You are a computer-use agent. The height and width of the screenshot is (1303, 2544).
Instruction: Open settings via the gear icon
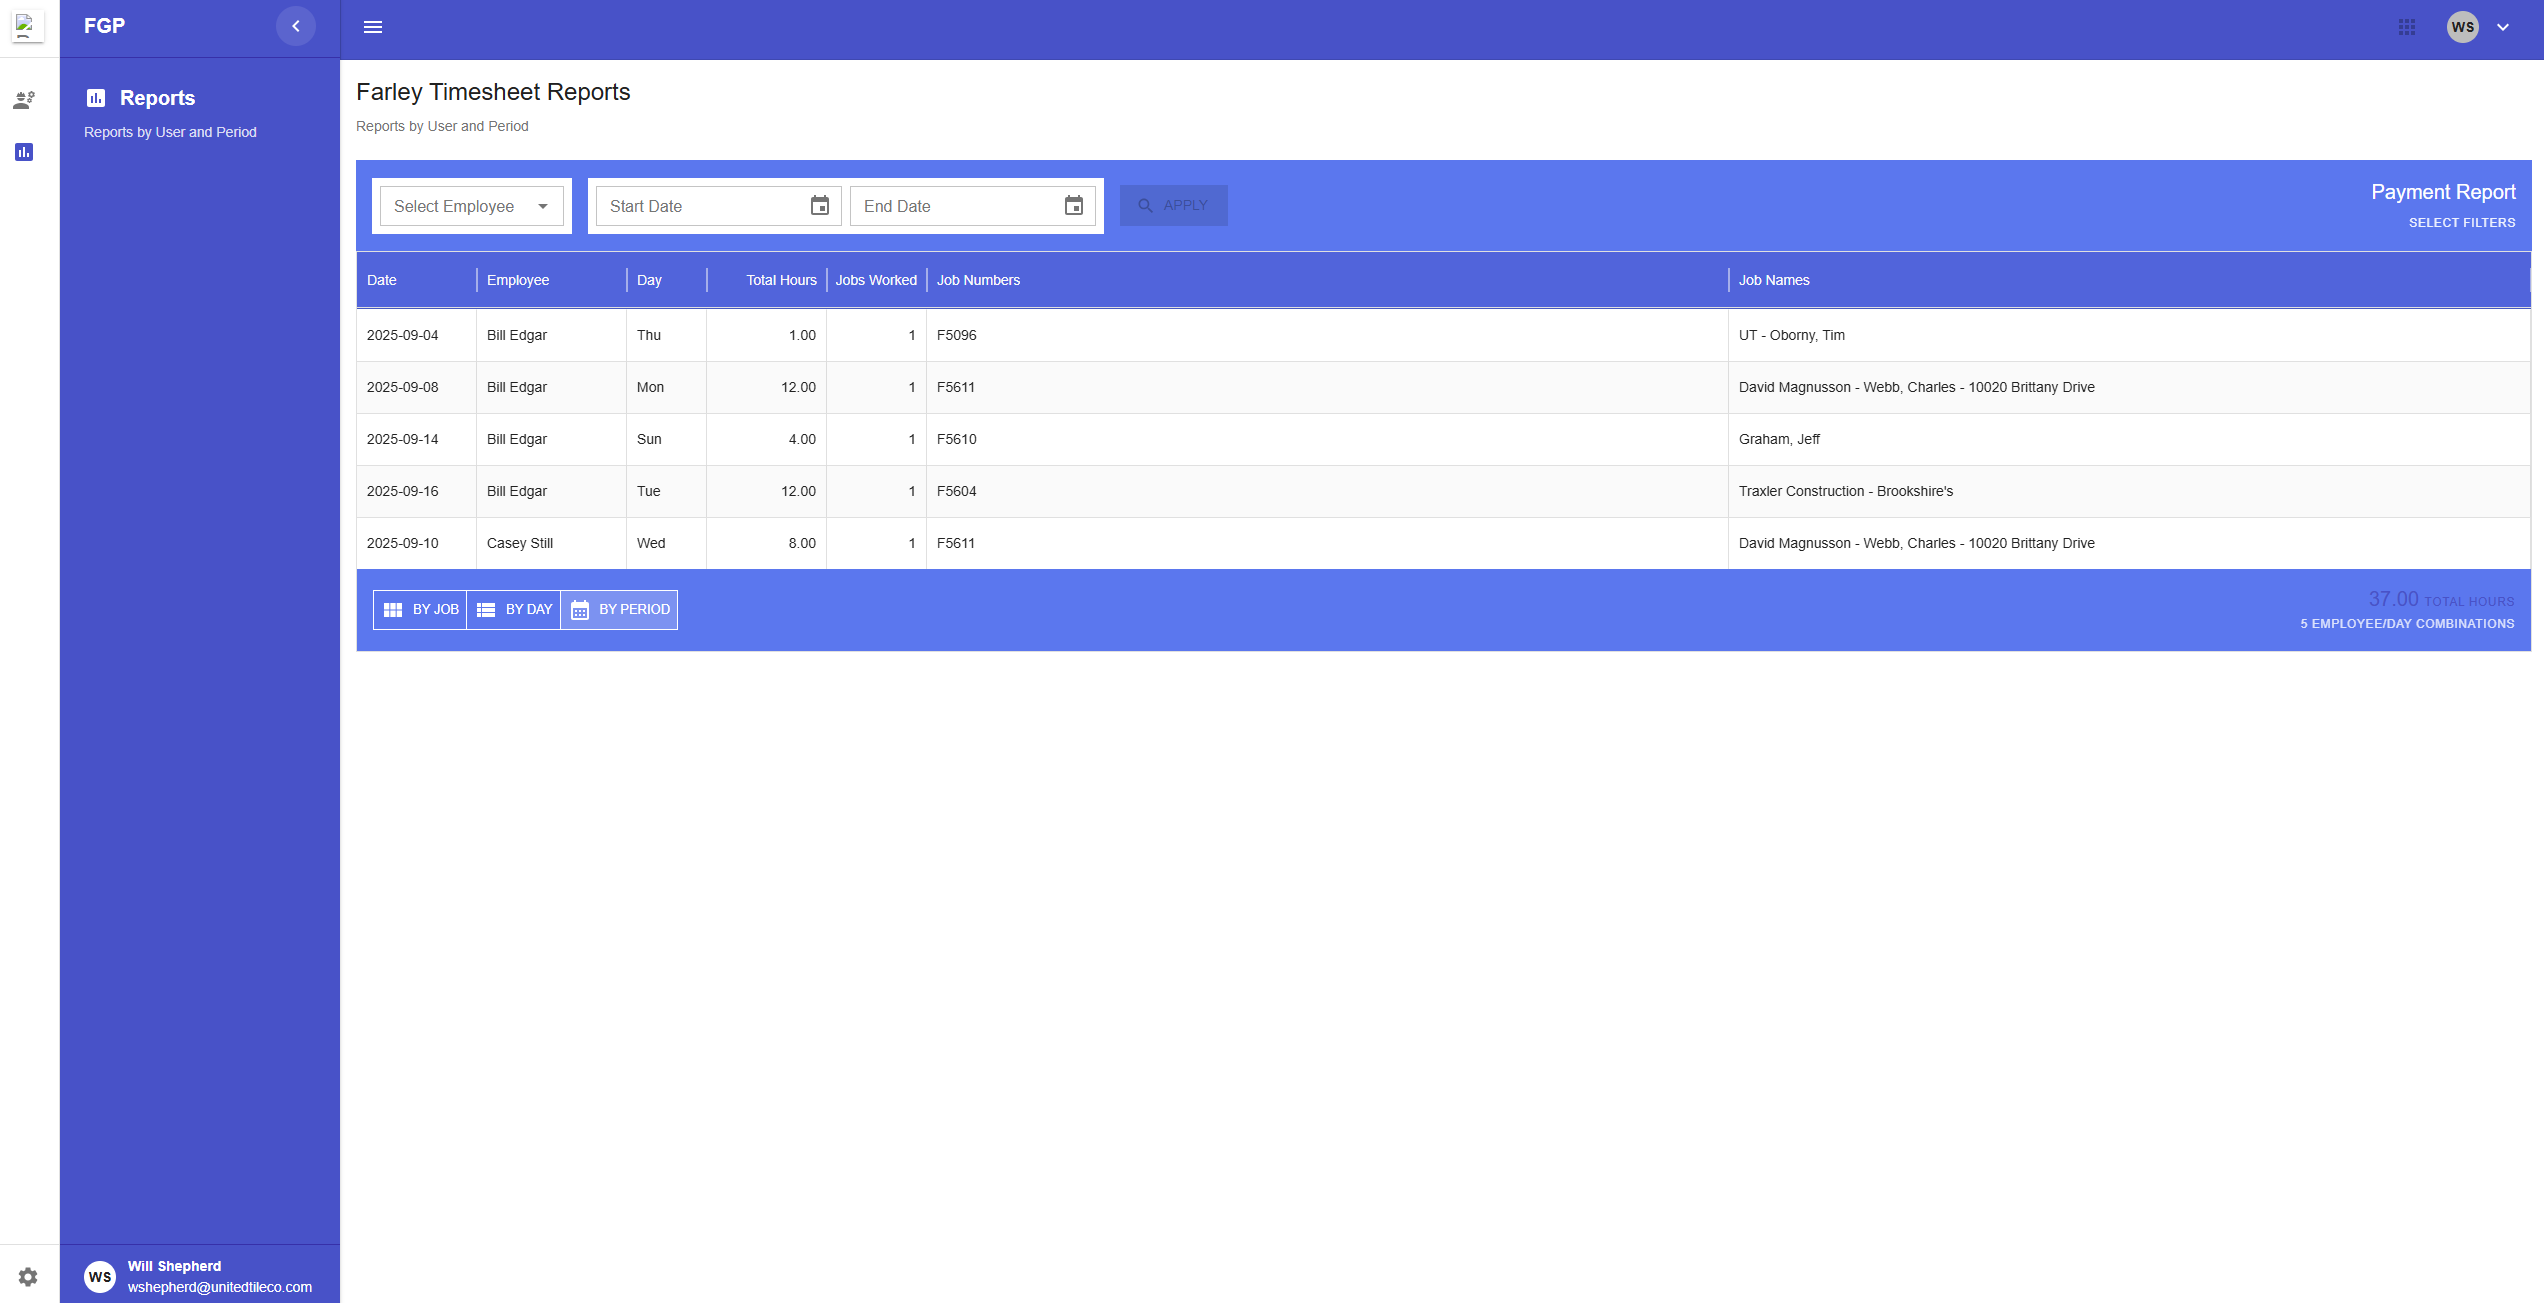point(28,1276)
